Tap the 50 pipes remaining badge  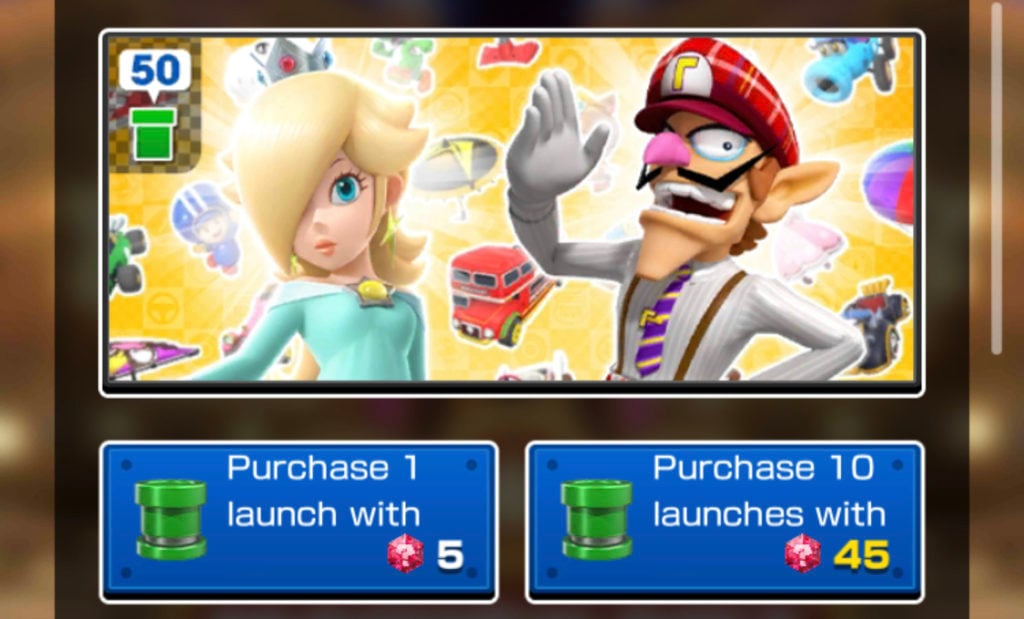[x=155, y=71]
